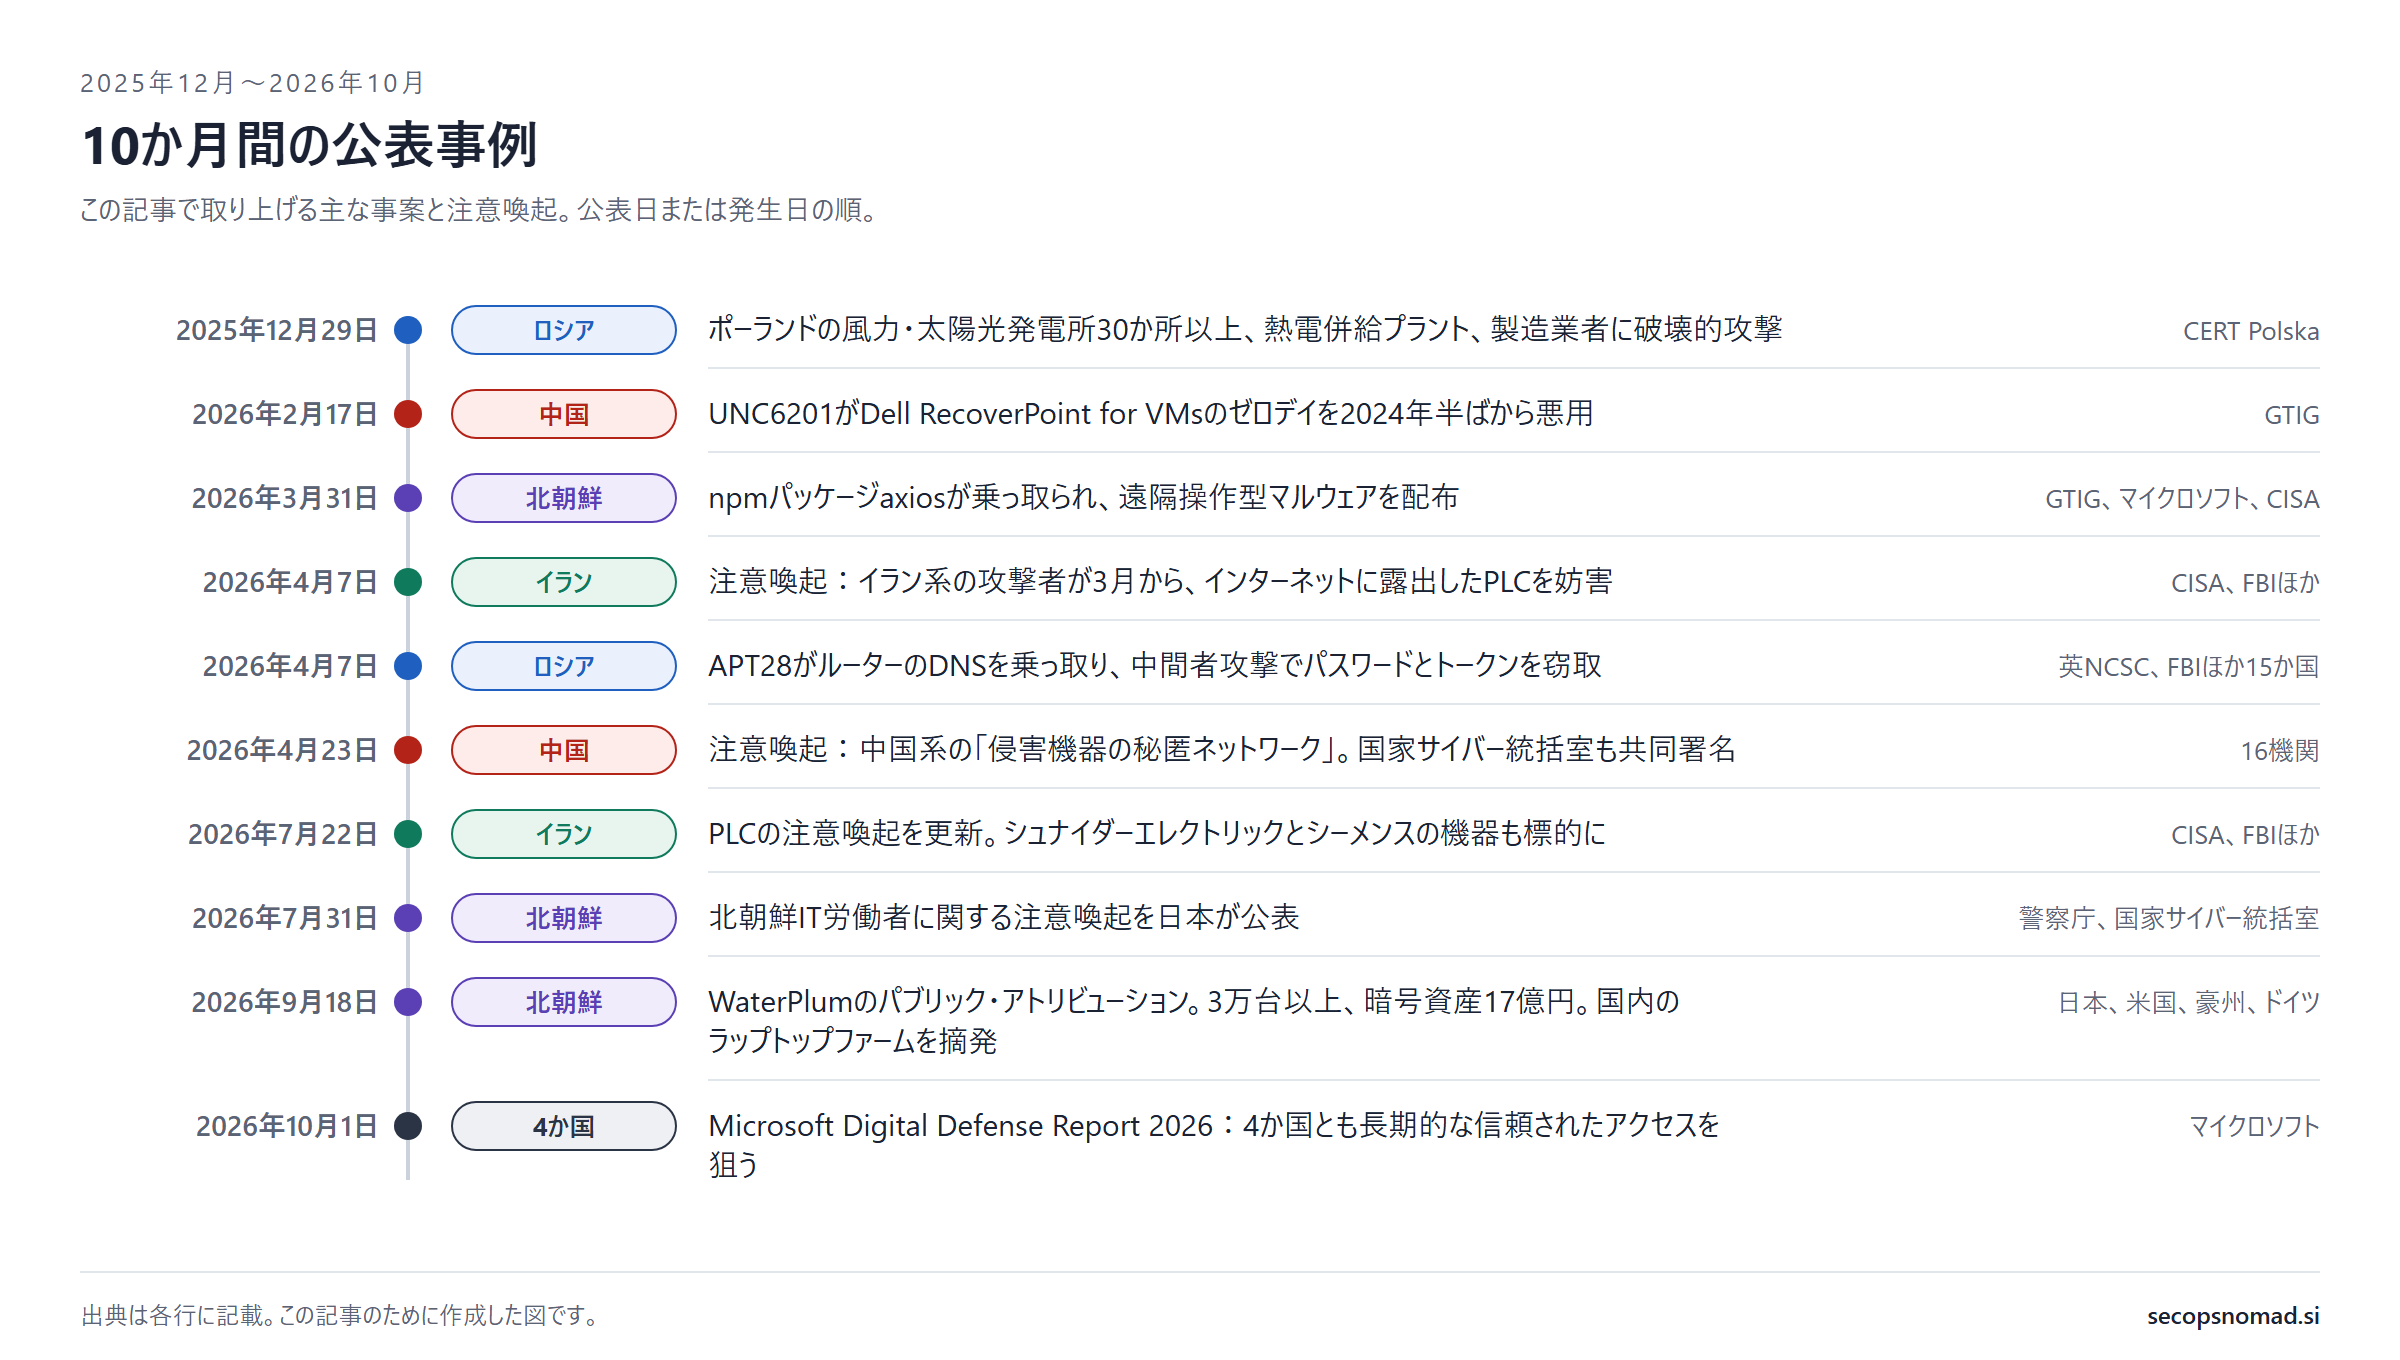Click the ポーランドの風力・太陽光発電所 headline

[x=1245, y=329]
